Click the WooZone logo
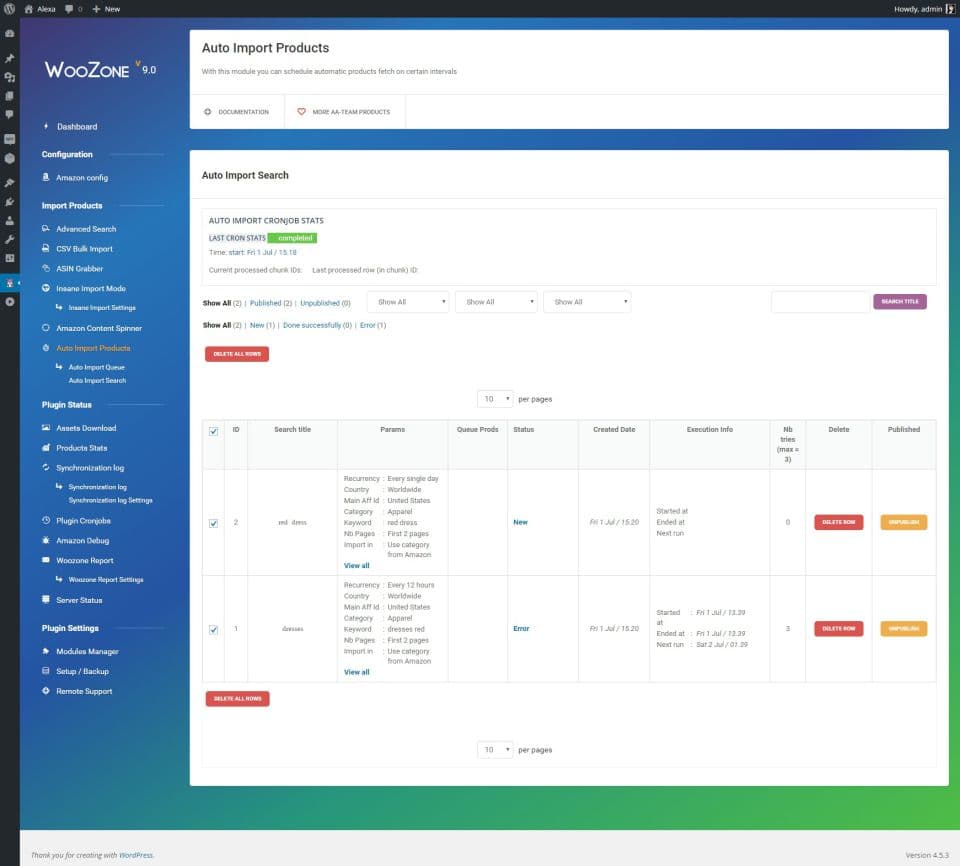Viewport: 960px width, 866px height. tap(99, 69)
